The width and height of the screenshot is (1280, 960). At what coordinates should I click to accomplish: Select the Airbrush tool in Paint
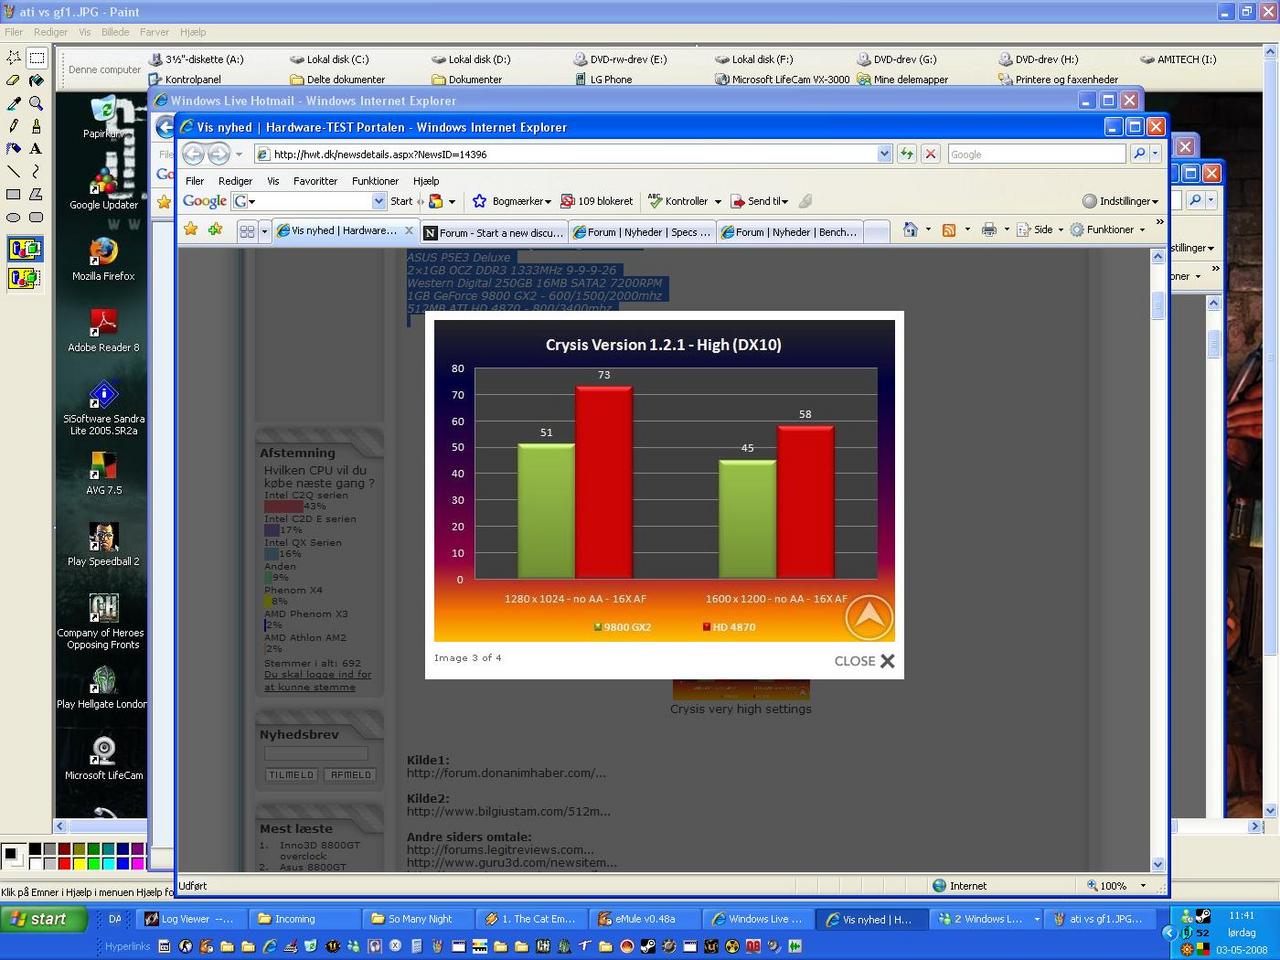[14, 149]
